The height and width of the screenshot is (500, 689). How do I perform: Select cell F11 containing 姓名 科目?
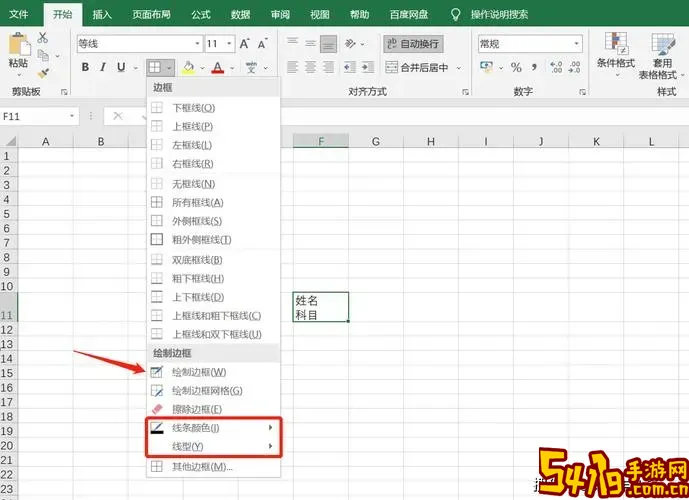tap(321, 307)
